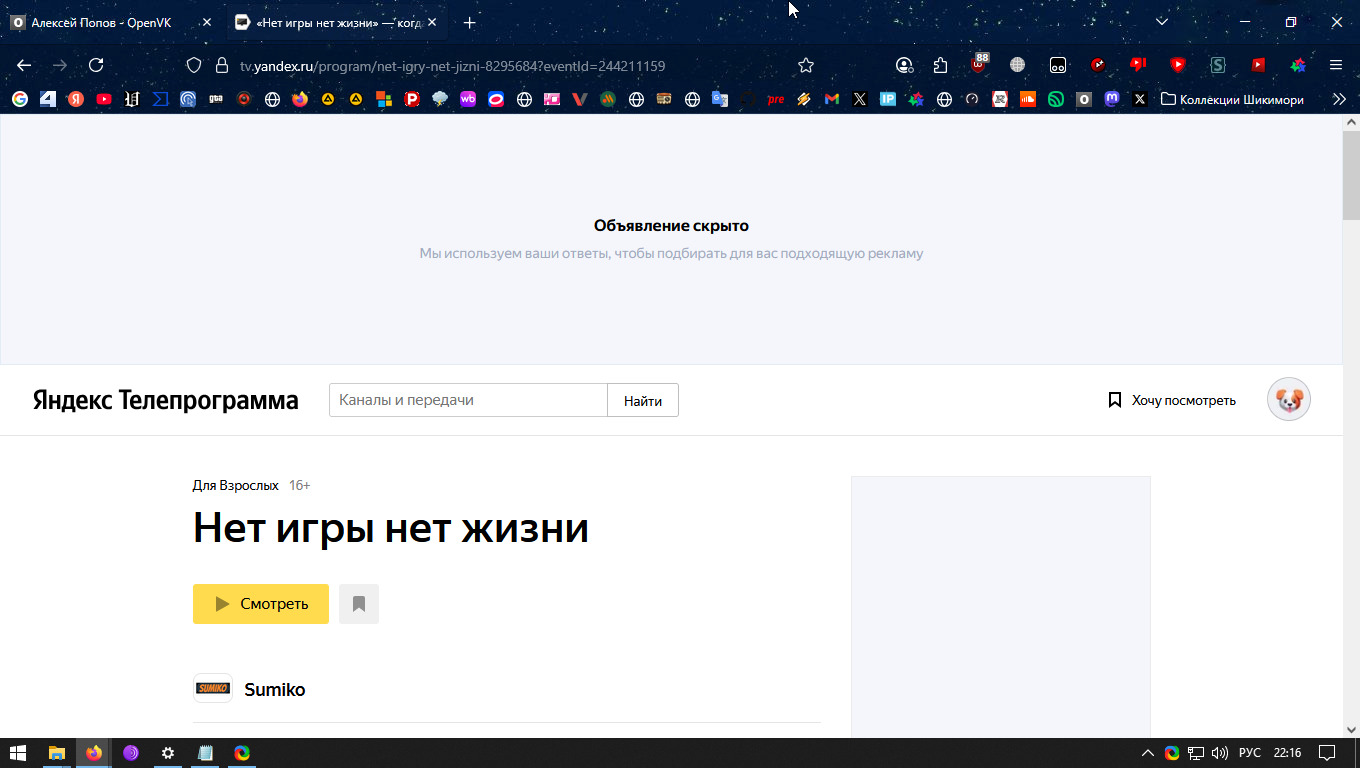The width and height of the screenshot is (1360, 768).
Task: Open the tracking protection shield icon
Action: 195,65
